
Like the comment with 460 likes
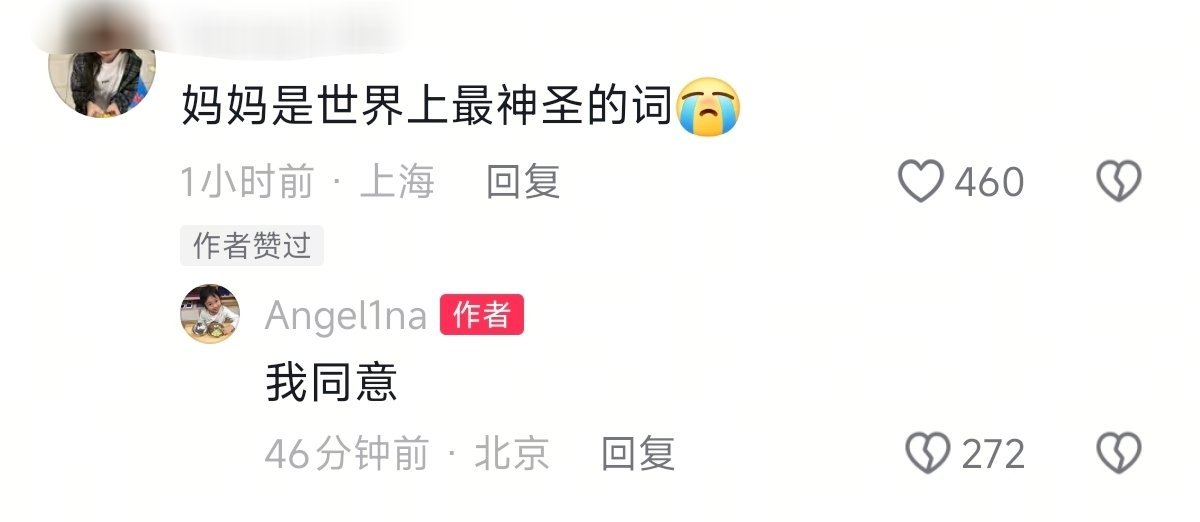pos(920,182)
